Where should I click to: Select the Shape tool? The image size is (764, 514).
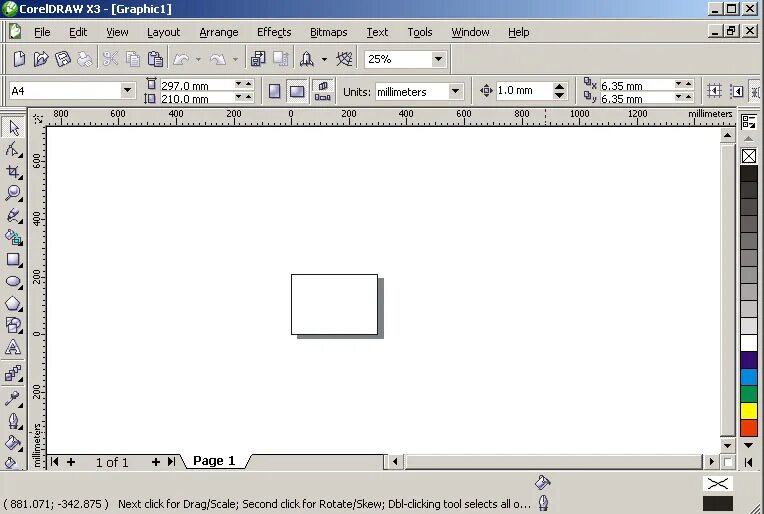coord(13,149)
